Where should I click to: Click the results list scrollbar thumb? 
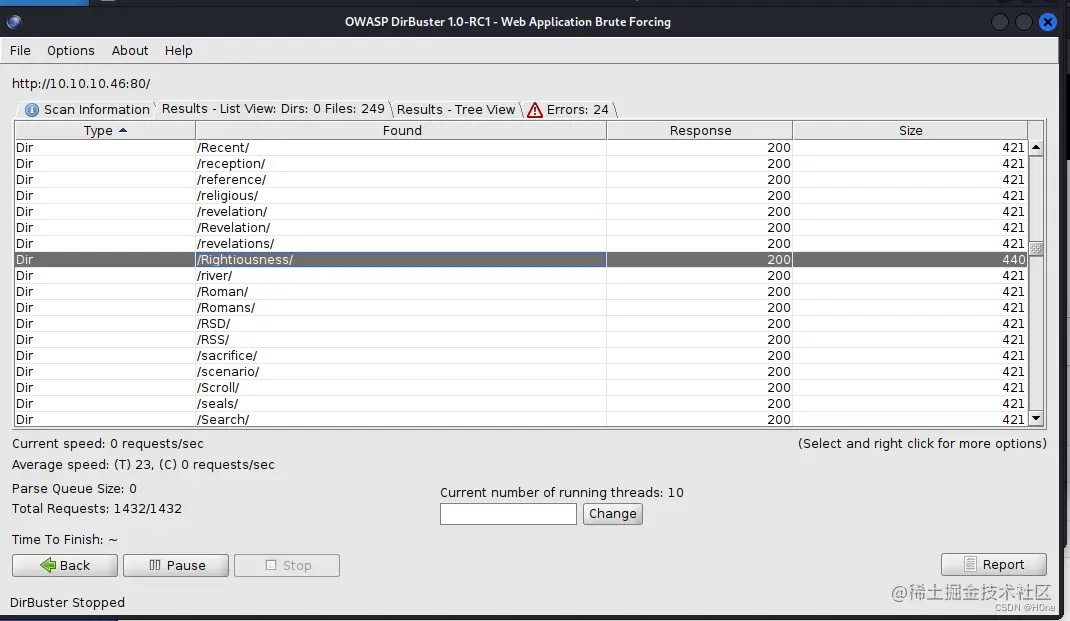click(1036, 248)
